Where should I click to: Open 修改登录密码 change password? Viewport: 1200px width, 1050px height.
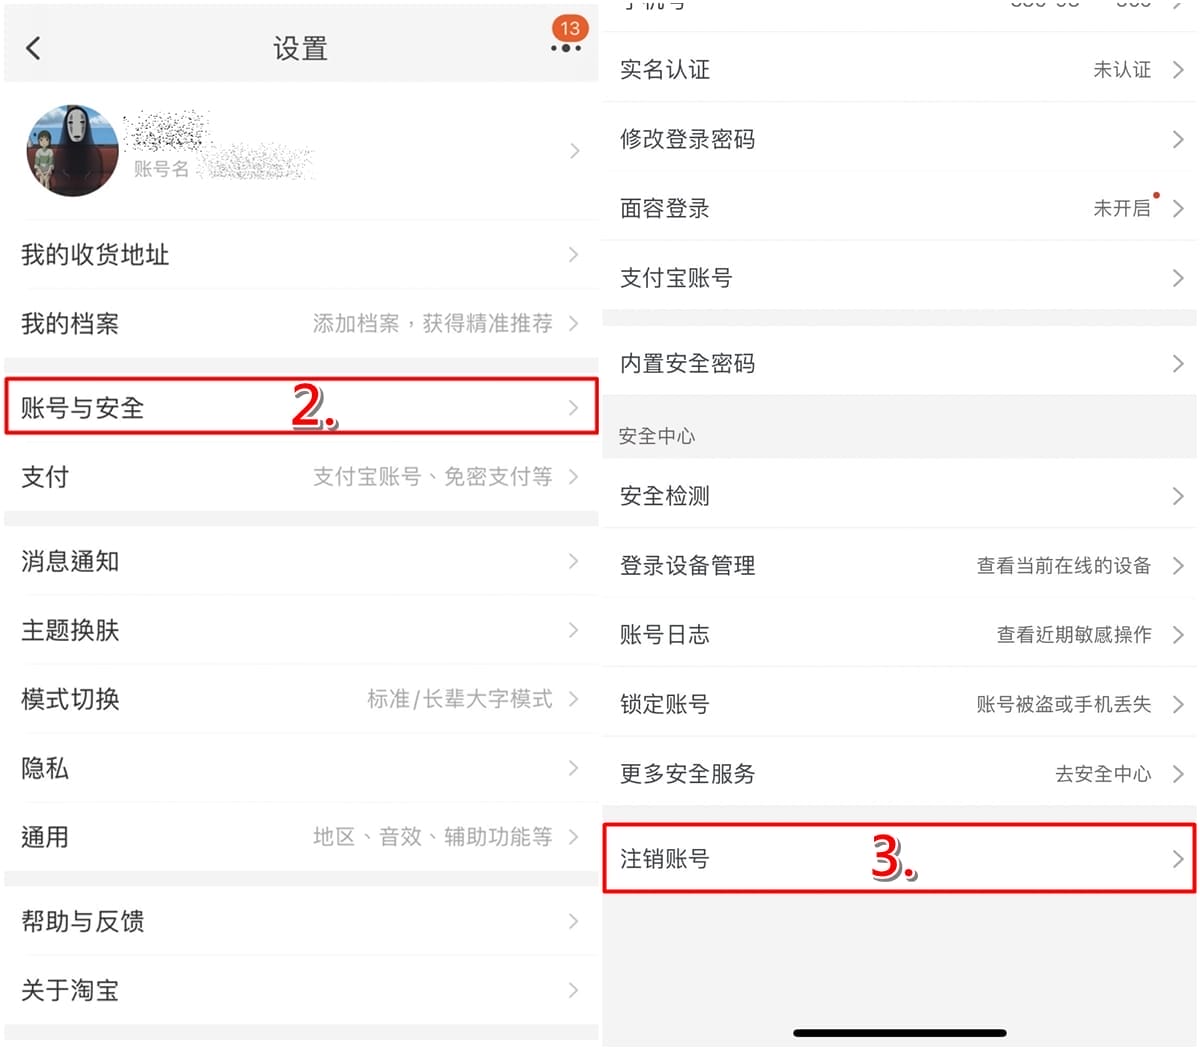[899, 139]
